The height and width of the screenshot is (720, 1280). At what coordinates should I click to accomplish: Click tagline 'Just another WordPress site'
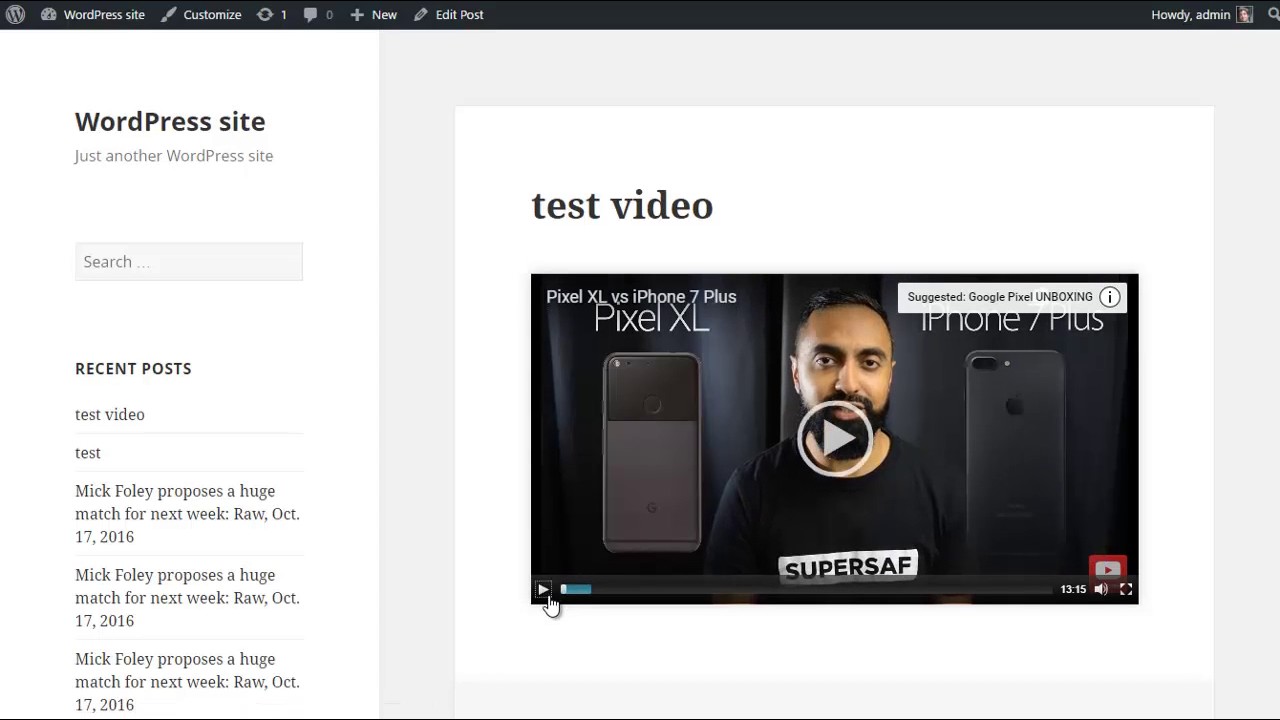[174, 155]
